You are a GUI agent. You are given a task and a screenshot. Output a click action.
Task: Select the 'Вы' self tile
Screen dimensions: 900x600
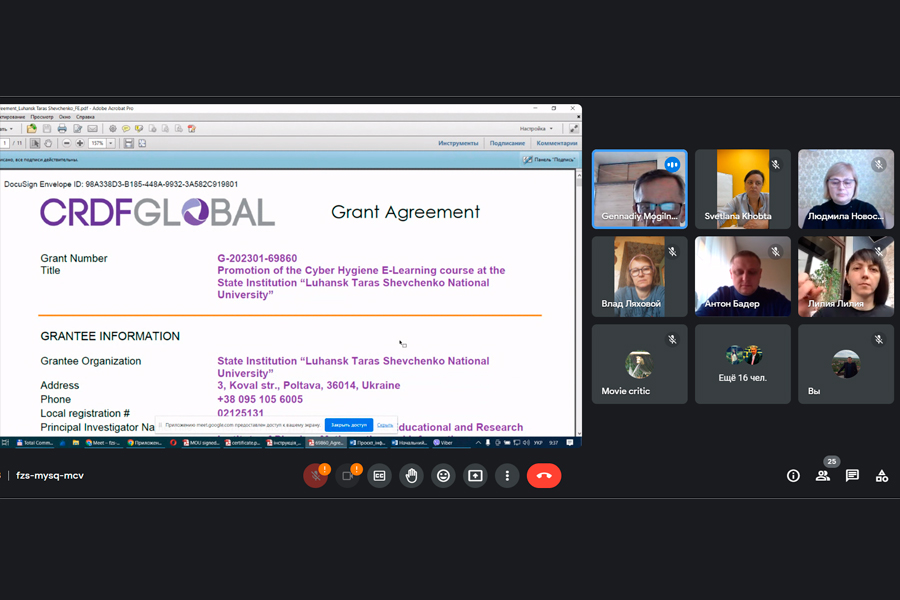tap(846, 364)
